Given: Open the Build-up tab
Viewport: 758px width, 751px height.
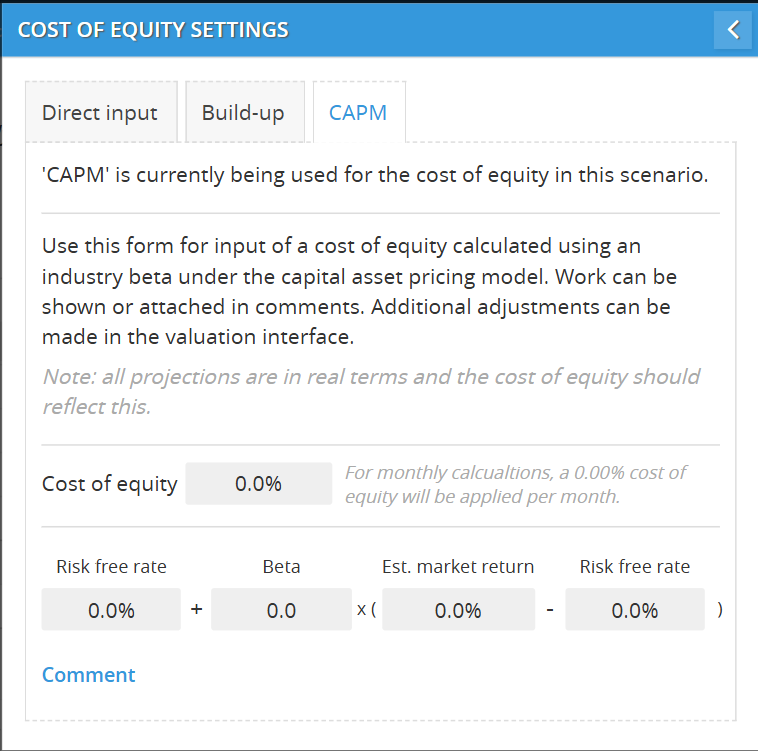Looking at the screenshot, I should pos(243,112).
